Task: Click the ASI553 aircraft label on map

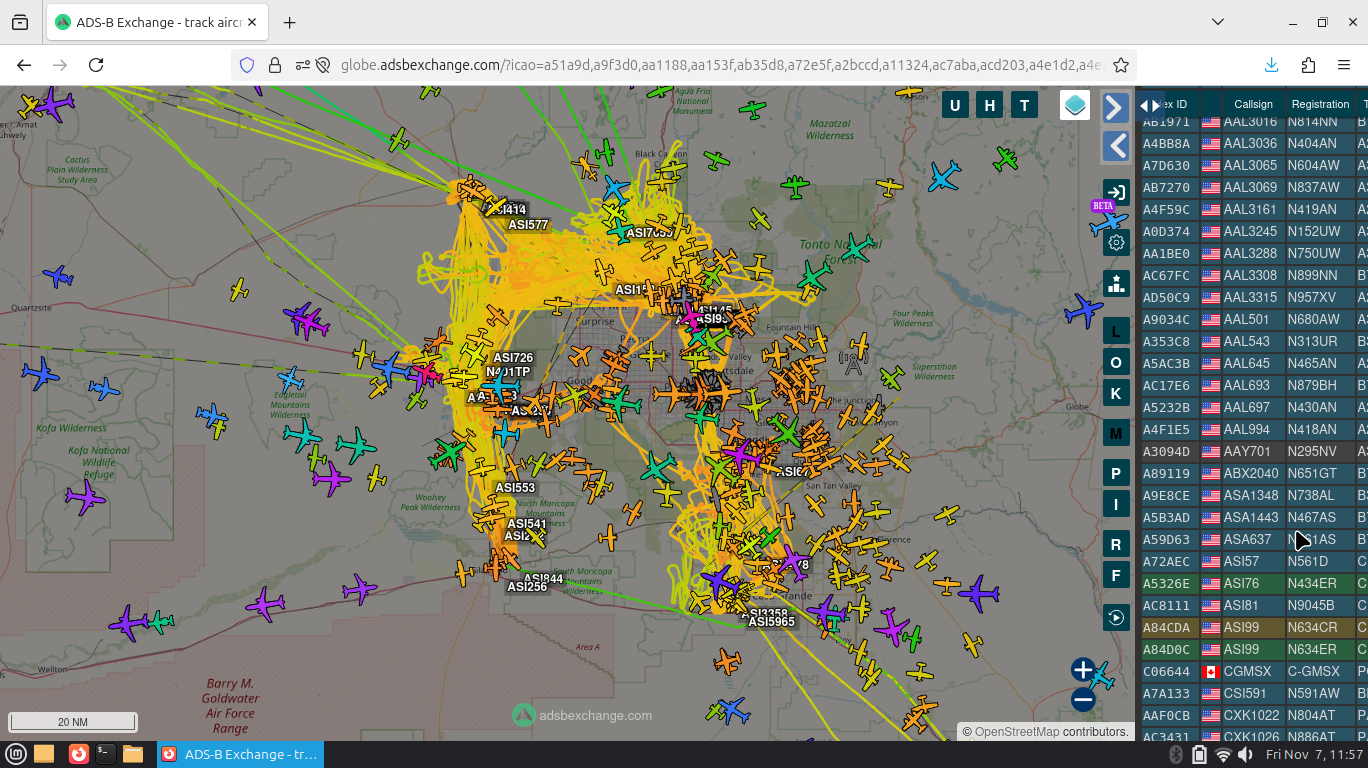Action: (x=515, y=488)
